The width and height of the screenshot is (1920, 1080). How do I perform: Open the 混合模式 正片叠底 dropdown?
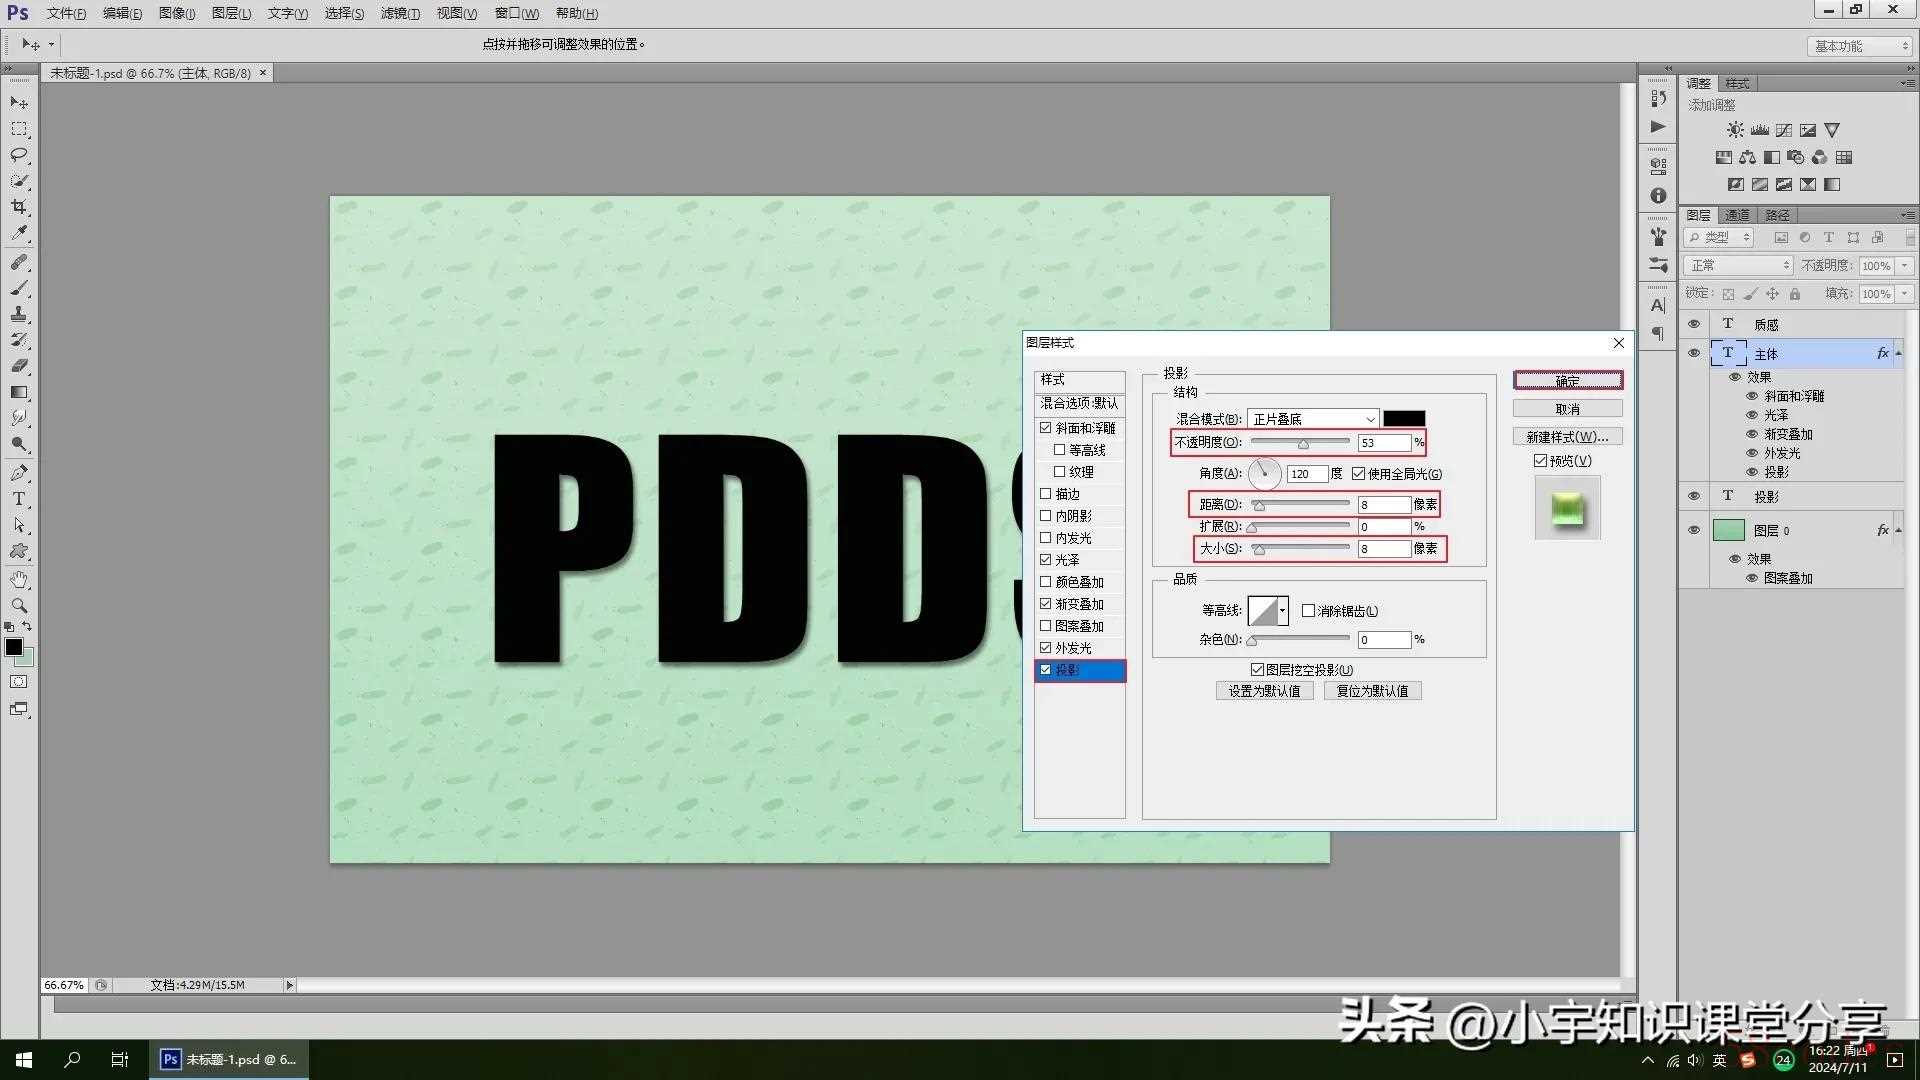pos(1313,419)
